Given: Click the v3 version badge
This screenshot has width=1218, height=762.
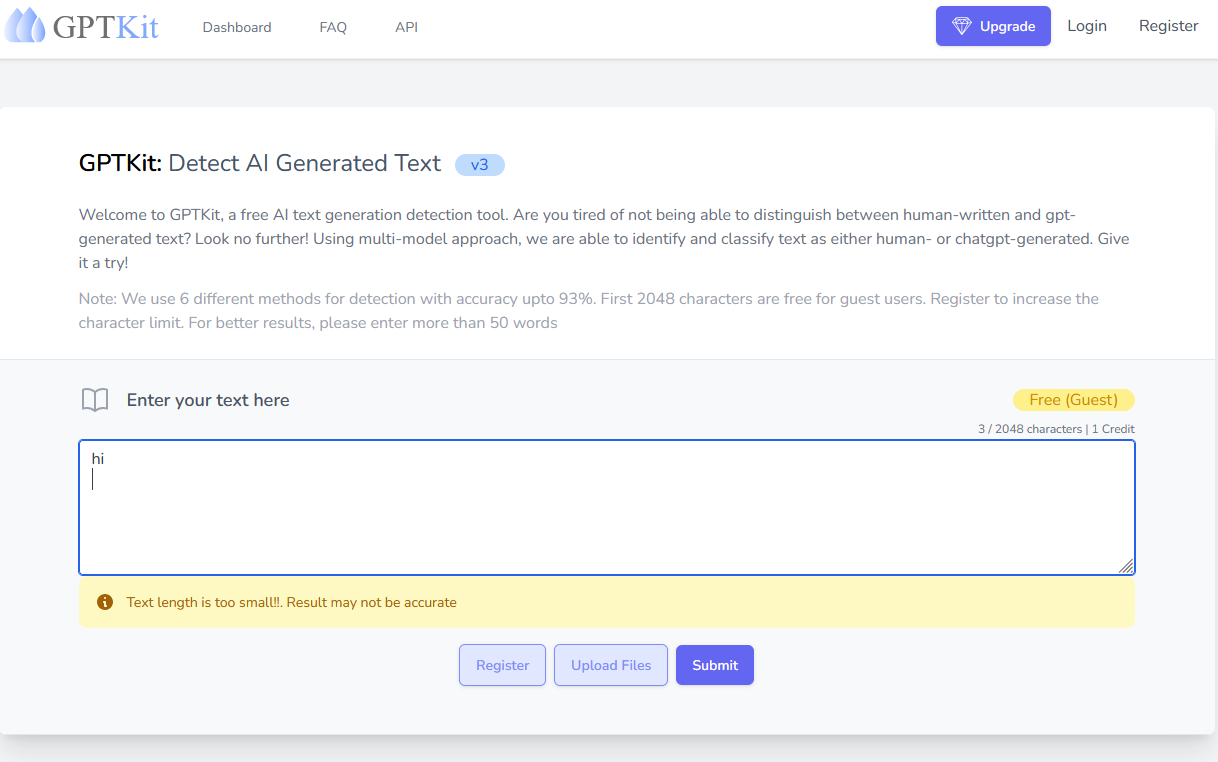Looking at the screenshot, I should click(x=480, y=164).
